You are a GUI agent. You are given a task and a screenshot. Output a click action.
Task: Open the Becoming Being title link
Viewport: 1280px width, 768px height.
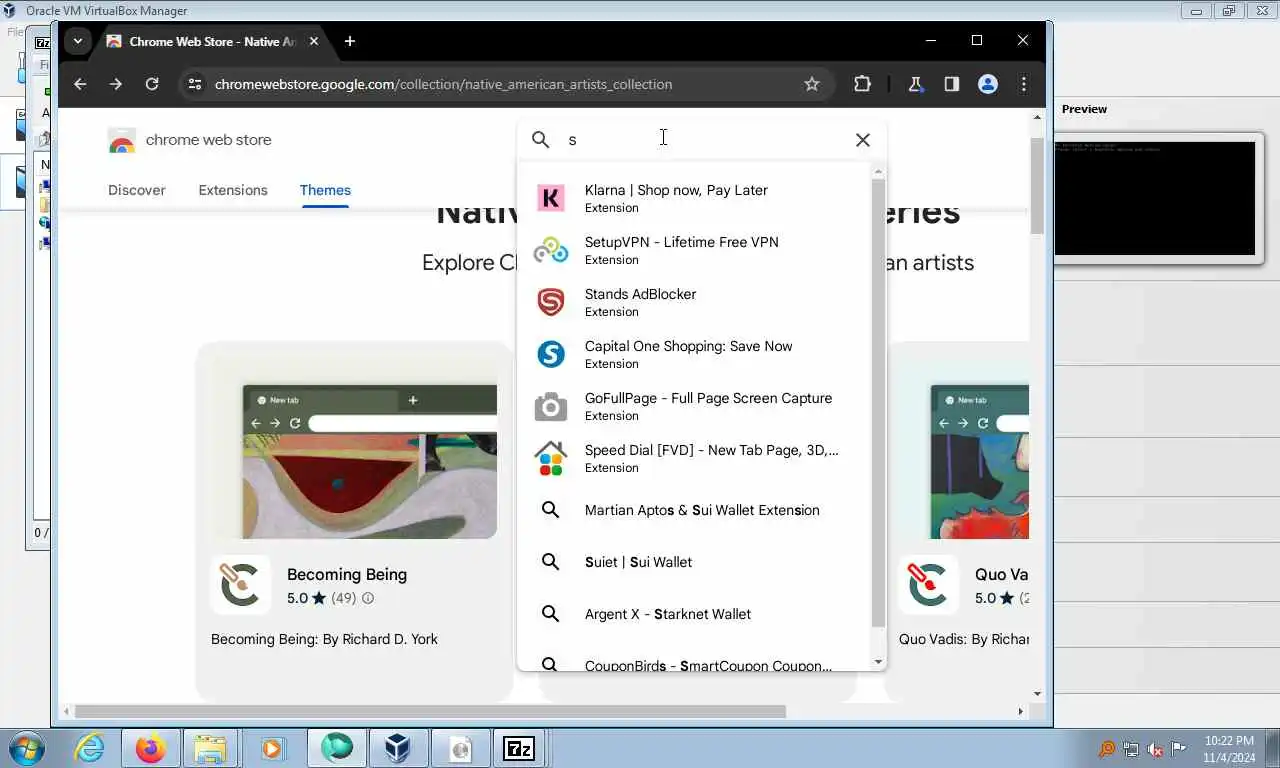click(x=347, y=574)
